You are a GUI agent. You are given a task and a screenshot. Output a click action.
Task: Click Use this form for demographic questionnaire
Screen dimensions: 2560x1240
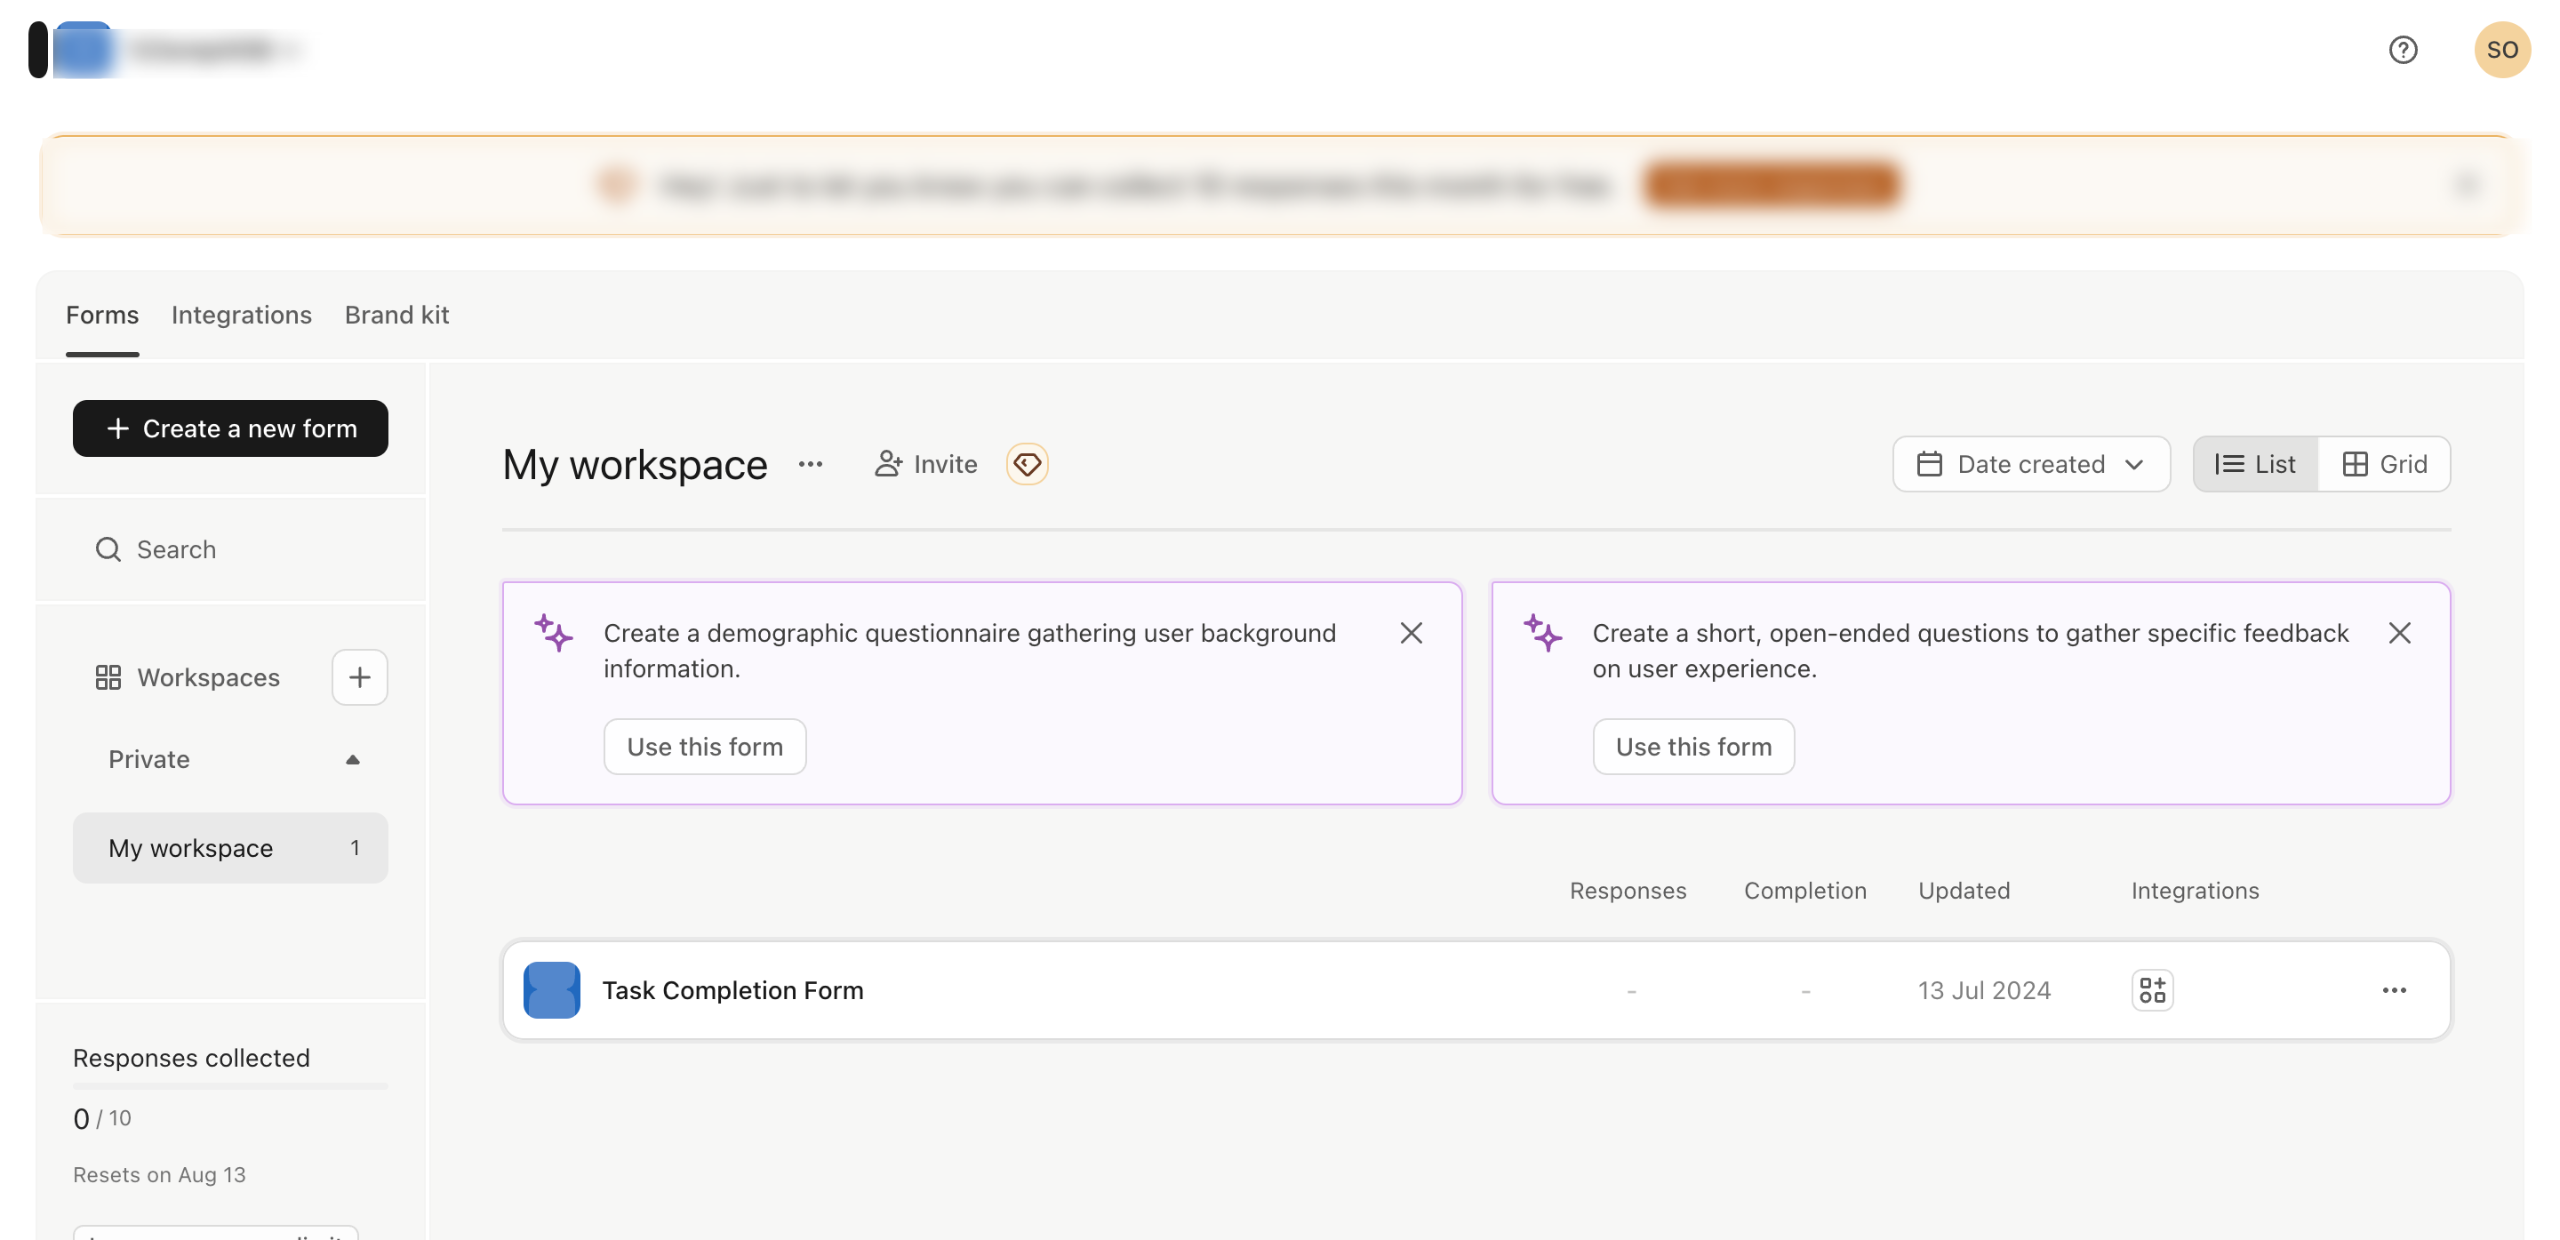click(x=704, y=747)
